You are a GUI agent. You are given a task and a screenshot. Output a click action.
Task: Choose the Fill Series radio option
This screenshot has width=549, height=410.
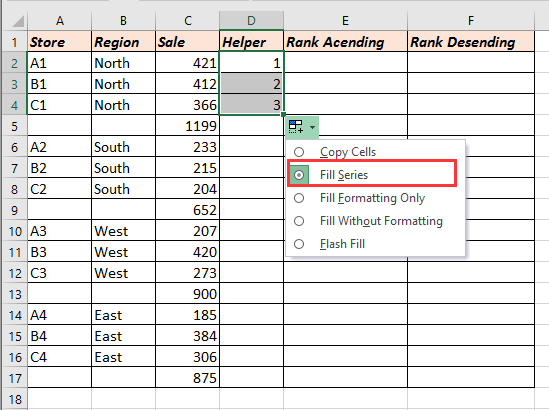tap(299, 175)
